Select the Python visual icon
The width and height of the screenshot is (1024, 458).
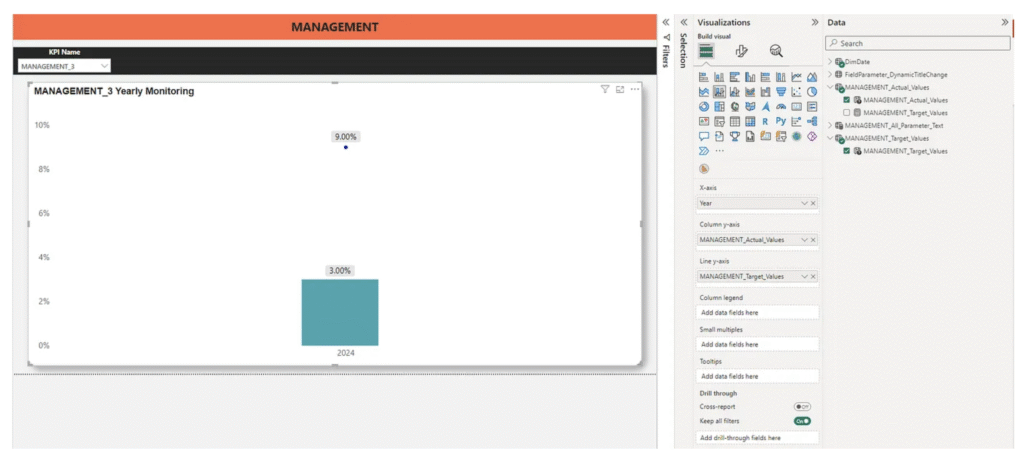pos(781,121)
